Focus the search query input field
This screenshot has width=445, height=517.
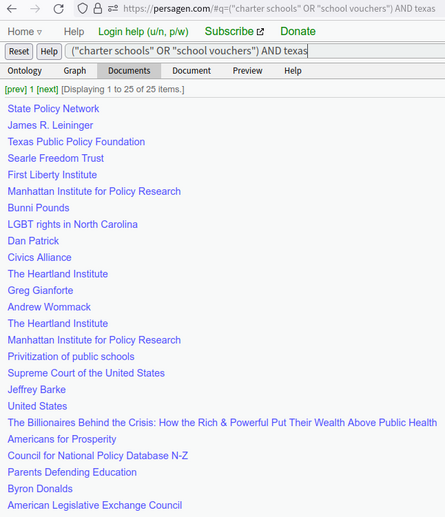[x=255, y=51]
